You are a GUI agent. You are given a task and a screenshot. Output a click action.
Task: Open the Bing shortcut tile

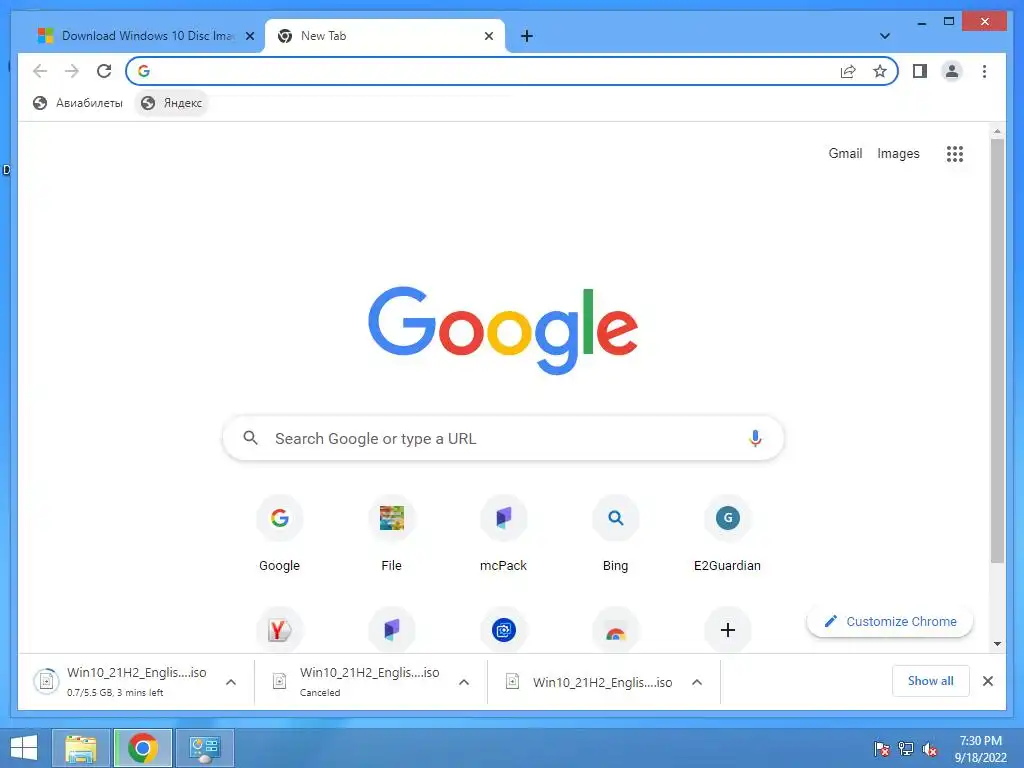click(x=615, y=534)
